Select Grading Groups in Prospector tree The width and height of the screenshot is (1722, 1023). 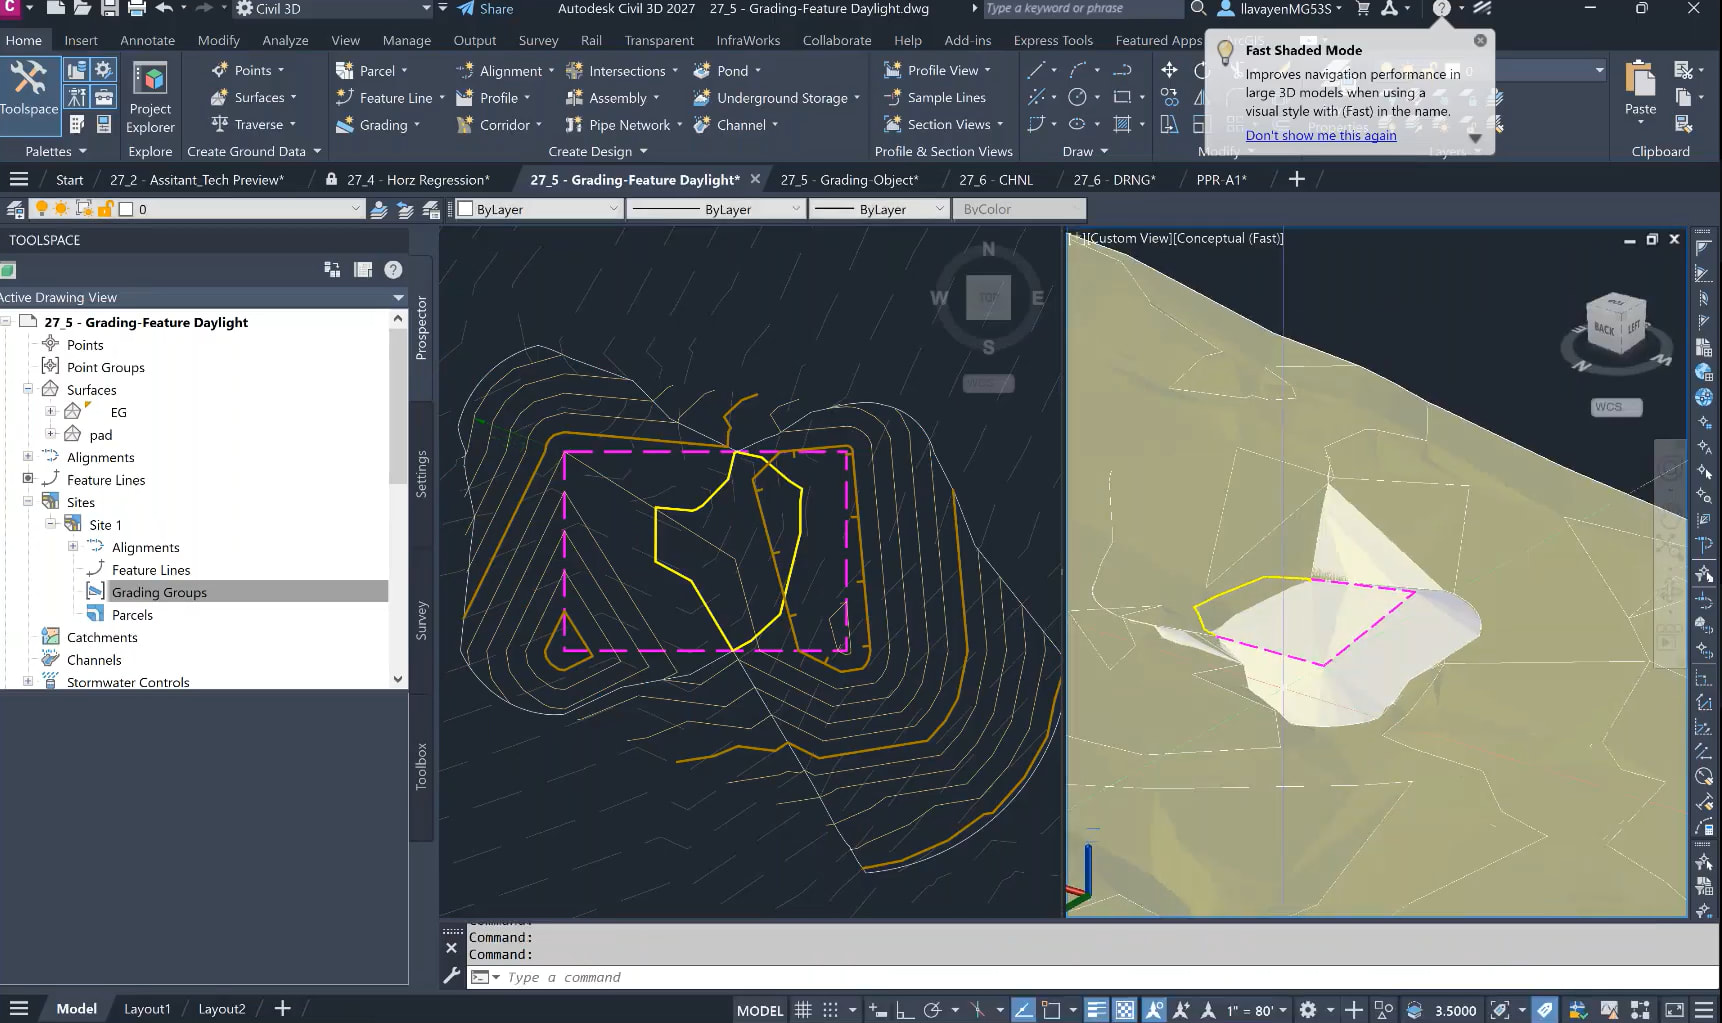(159, 592)
